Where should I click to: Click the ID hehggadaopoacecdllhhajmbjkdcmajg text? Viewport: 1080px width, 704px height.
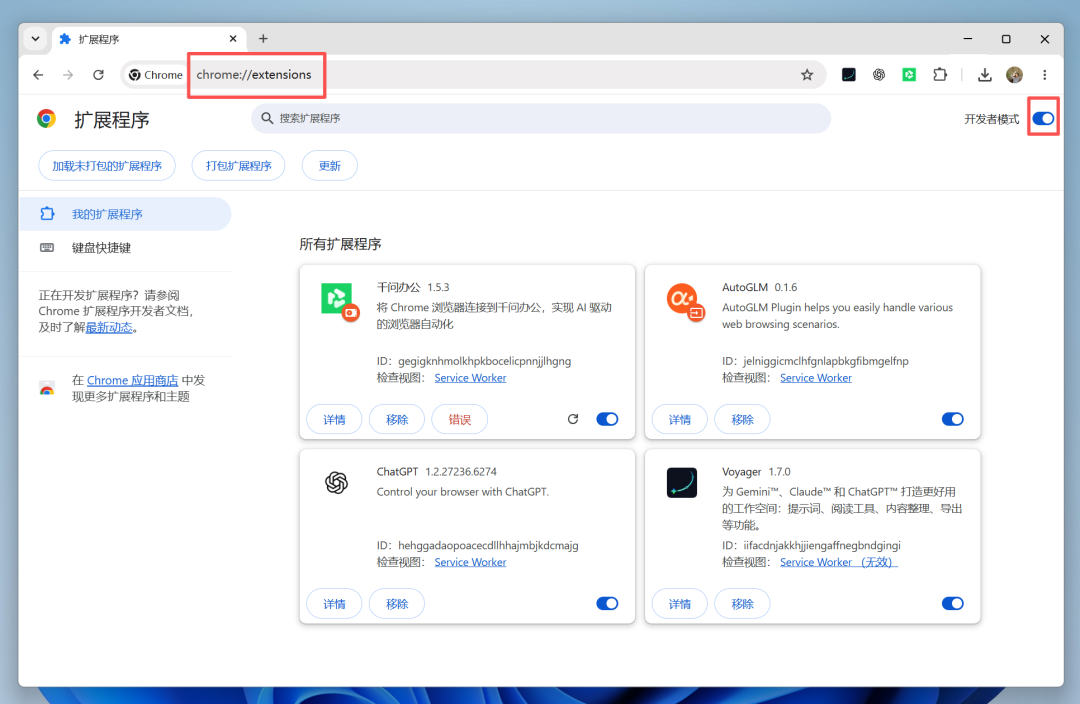coord(477,546)
